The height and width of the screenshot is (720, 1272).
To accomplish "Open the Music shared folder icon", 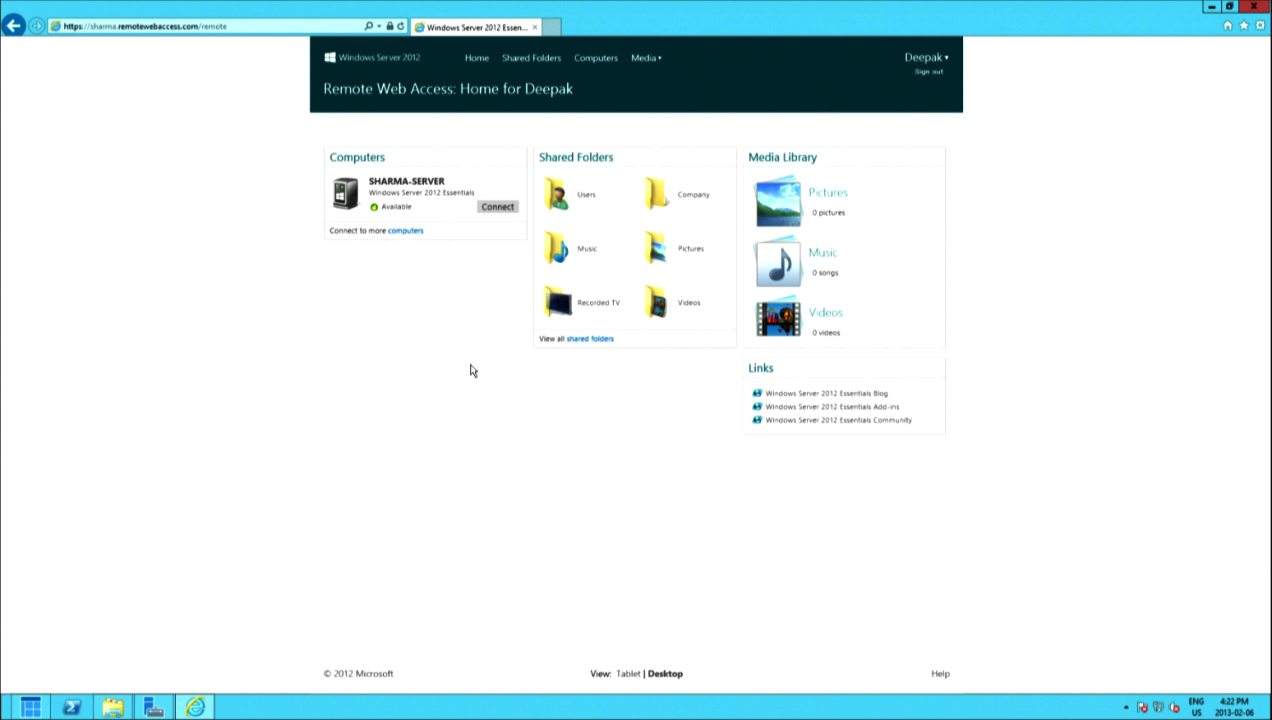I will (557, 248).
